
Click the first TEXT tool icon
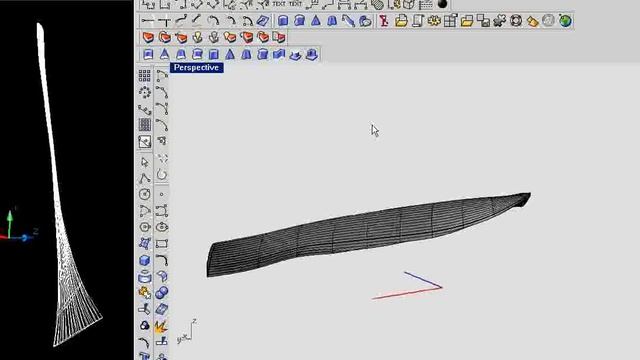click(279, 4)
